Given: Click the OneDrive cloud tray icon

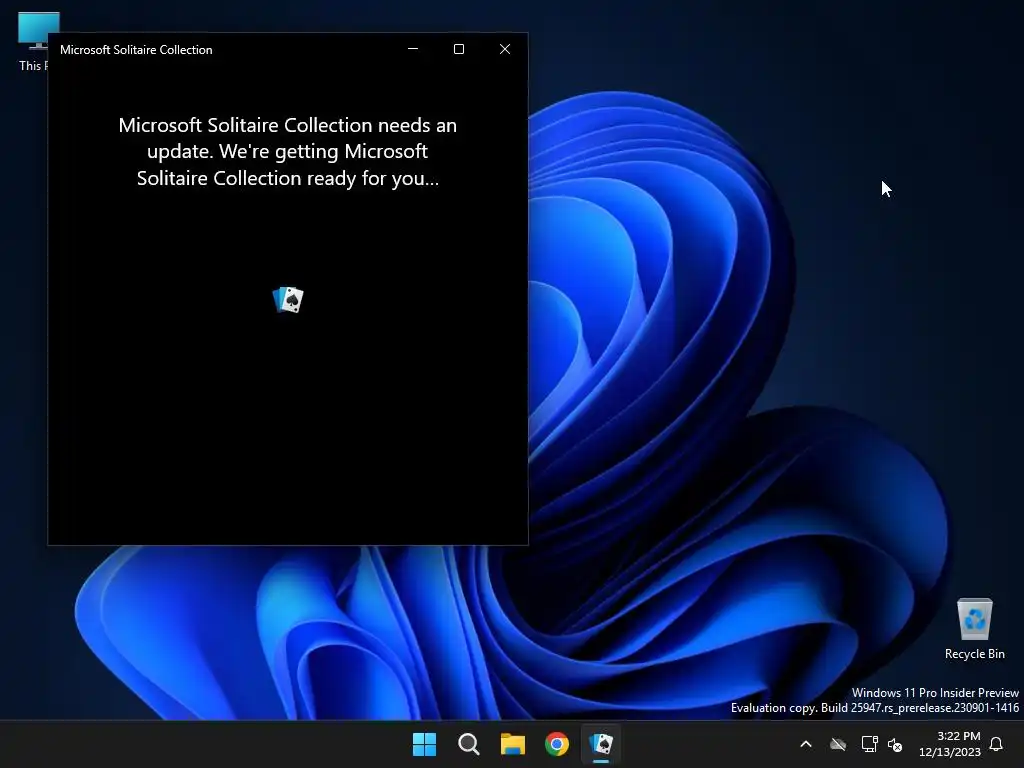Looking at the screenshot, I should 838,744.
